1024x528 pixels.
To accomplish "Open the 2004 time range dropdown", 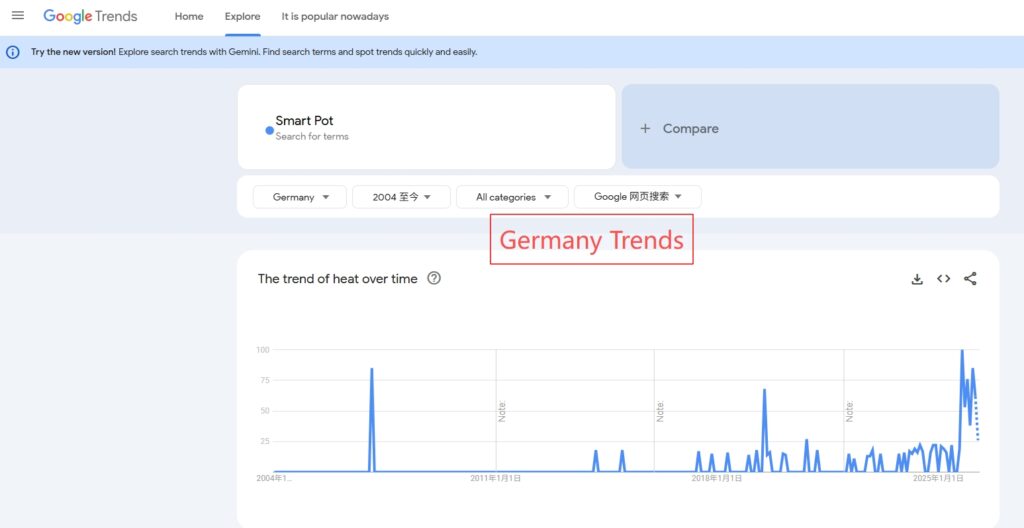I will tap(401, 197).
